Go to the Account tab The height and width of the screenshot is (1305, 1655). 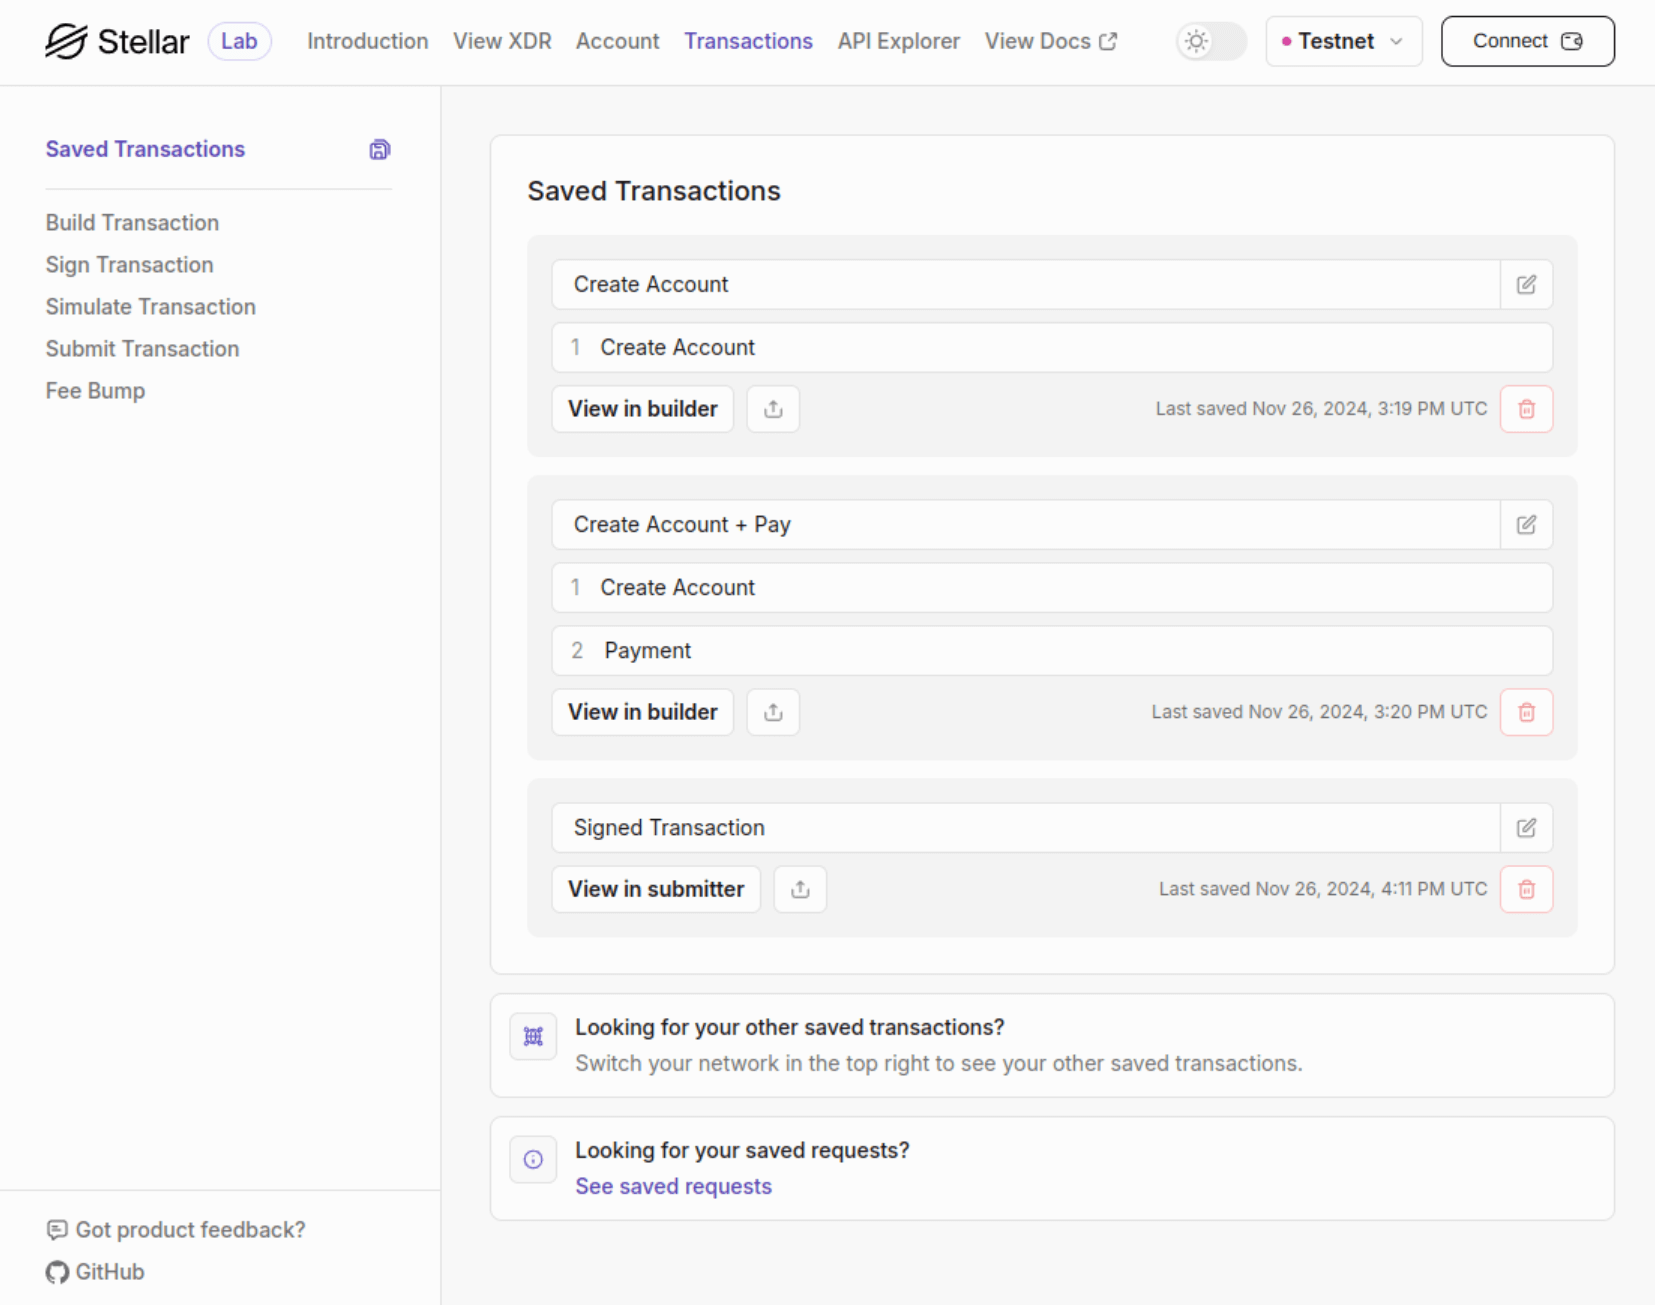click(617, 41)
